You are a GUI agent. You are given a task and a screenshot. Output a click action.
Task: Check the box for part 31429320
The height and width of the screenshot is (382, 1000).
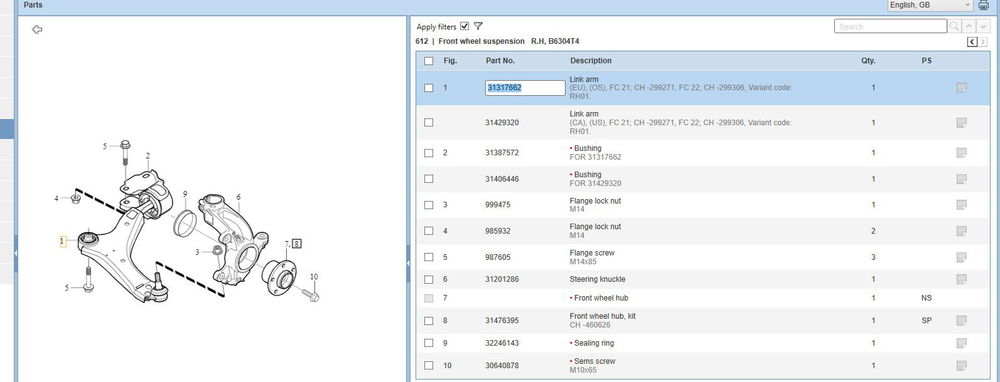(x=429, y=122)
